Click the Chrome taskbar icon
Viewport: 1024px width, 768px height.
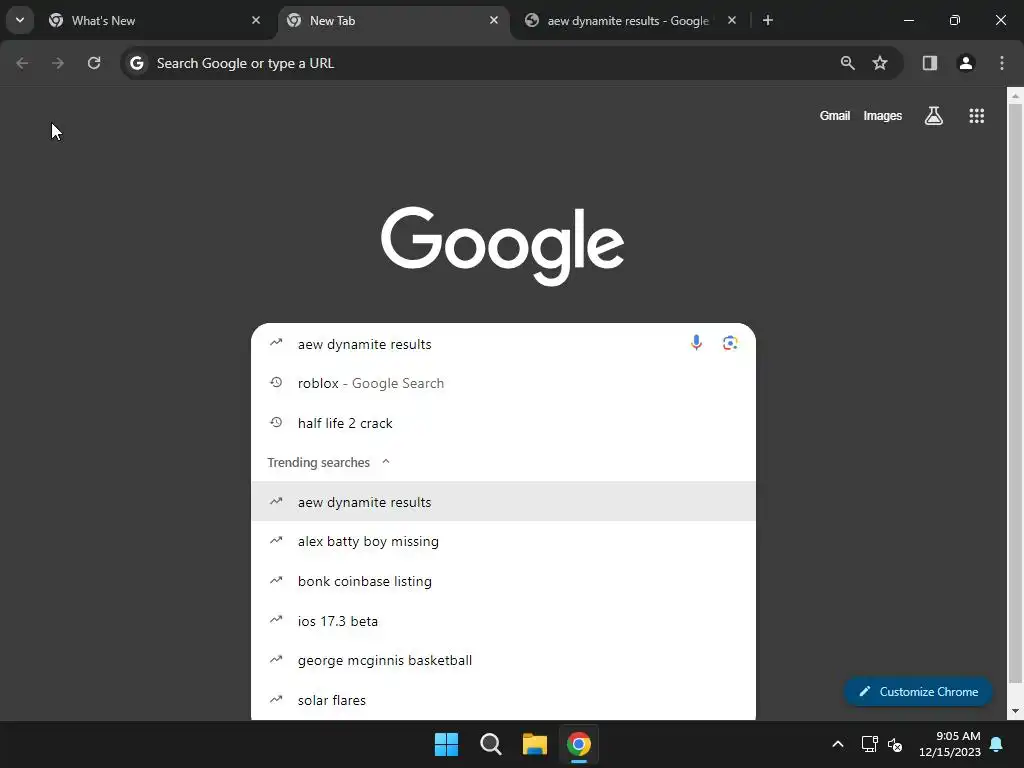pyautogui.click(x=579, y=744)
